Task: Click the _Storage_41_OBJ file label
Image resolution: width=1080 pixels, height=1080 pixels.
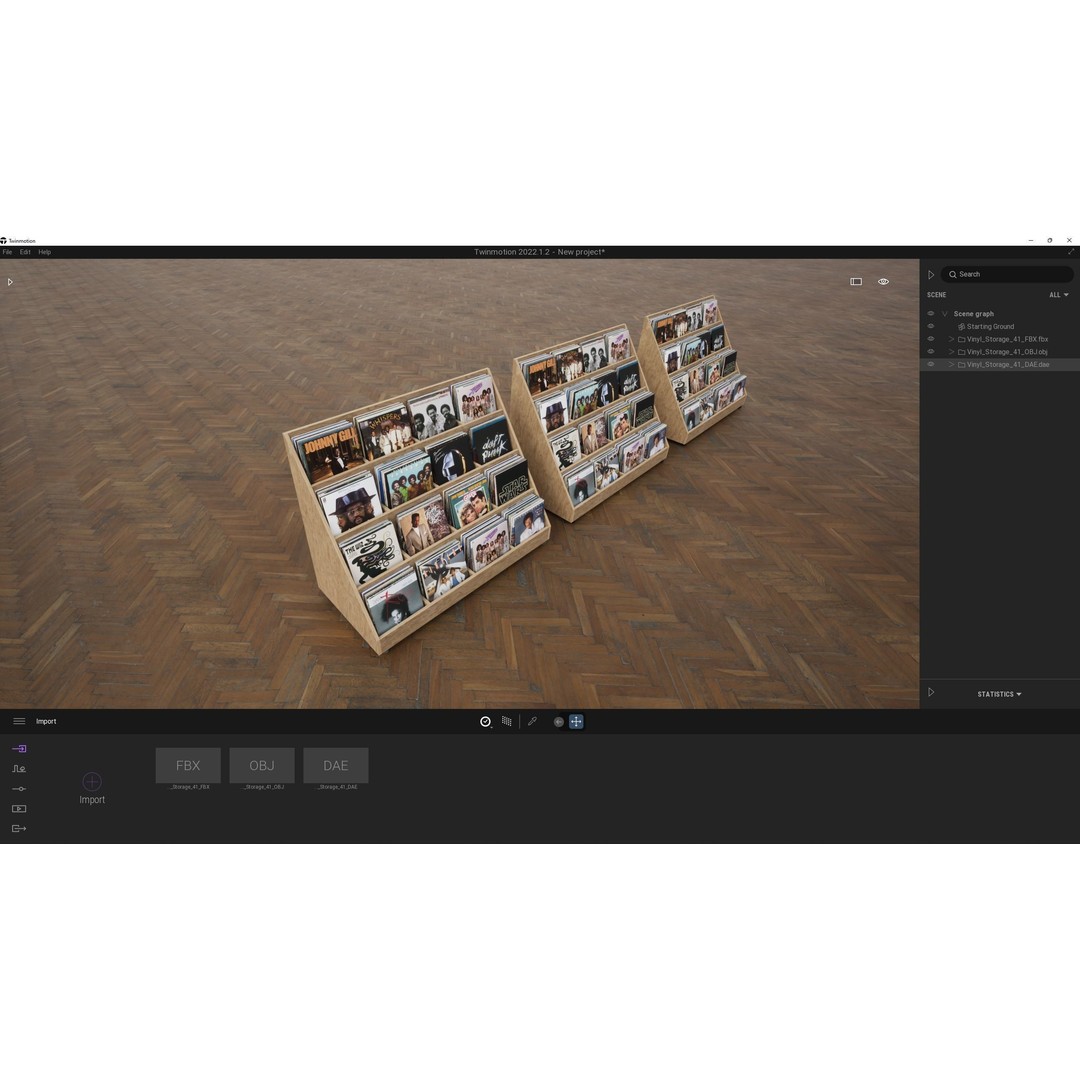Action: click(264, 787)
